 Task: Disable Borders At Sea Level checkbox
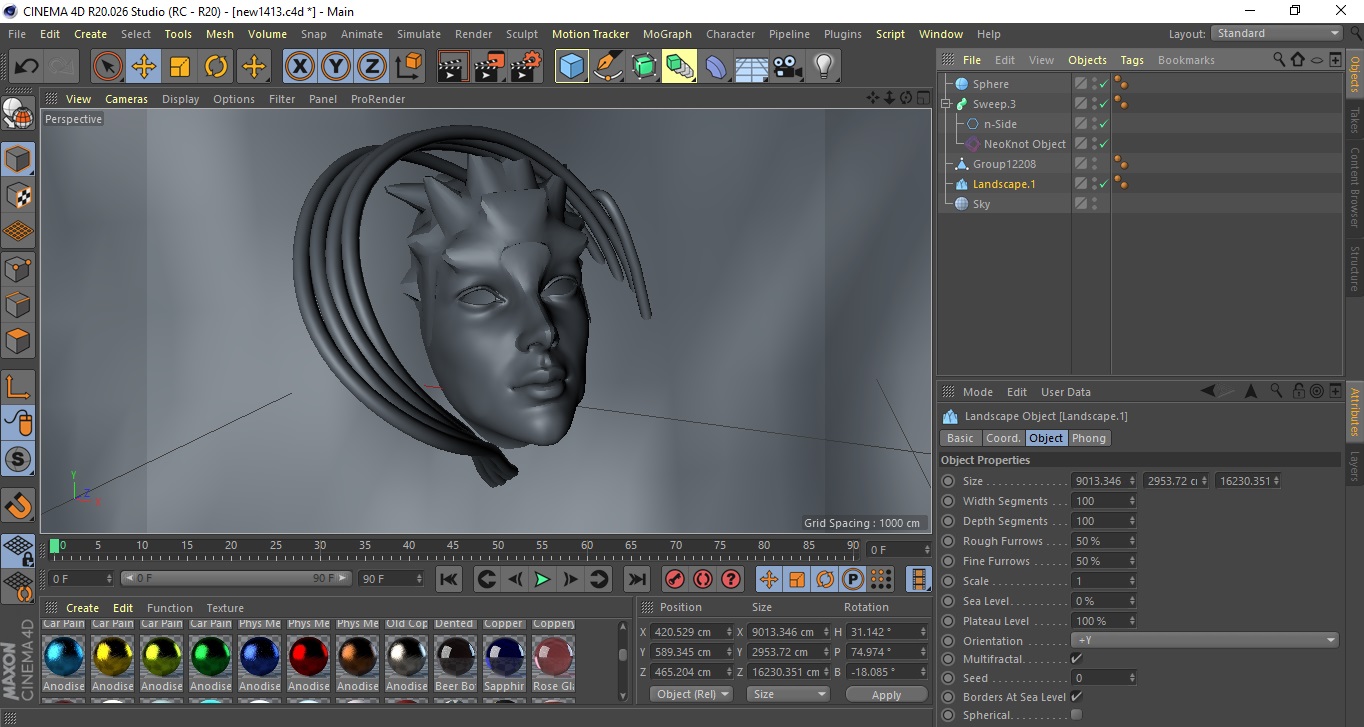[1076, 697]
